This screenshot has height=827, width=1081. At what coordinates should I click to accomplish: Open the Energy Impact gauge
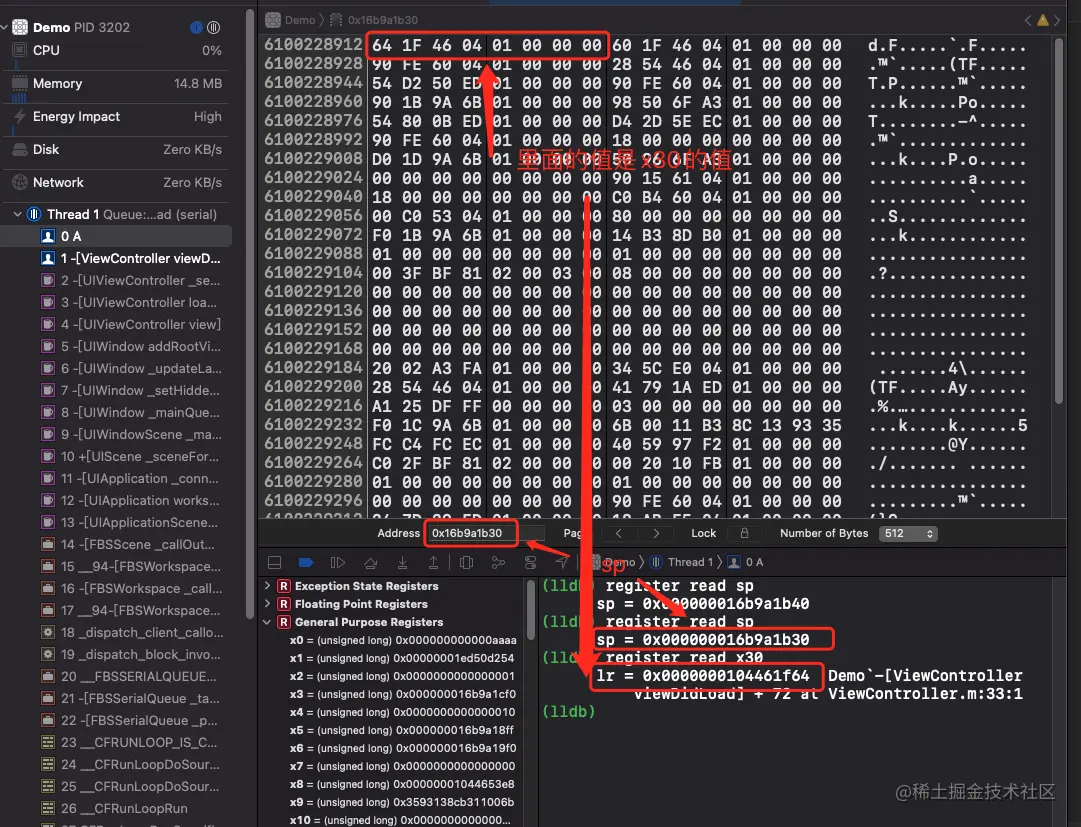tap(117, 116)
